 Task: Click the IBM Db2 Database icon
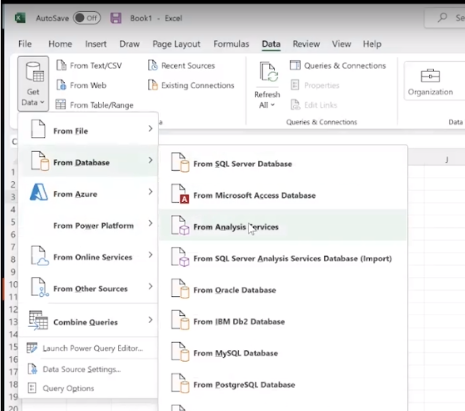point(180,320)
